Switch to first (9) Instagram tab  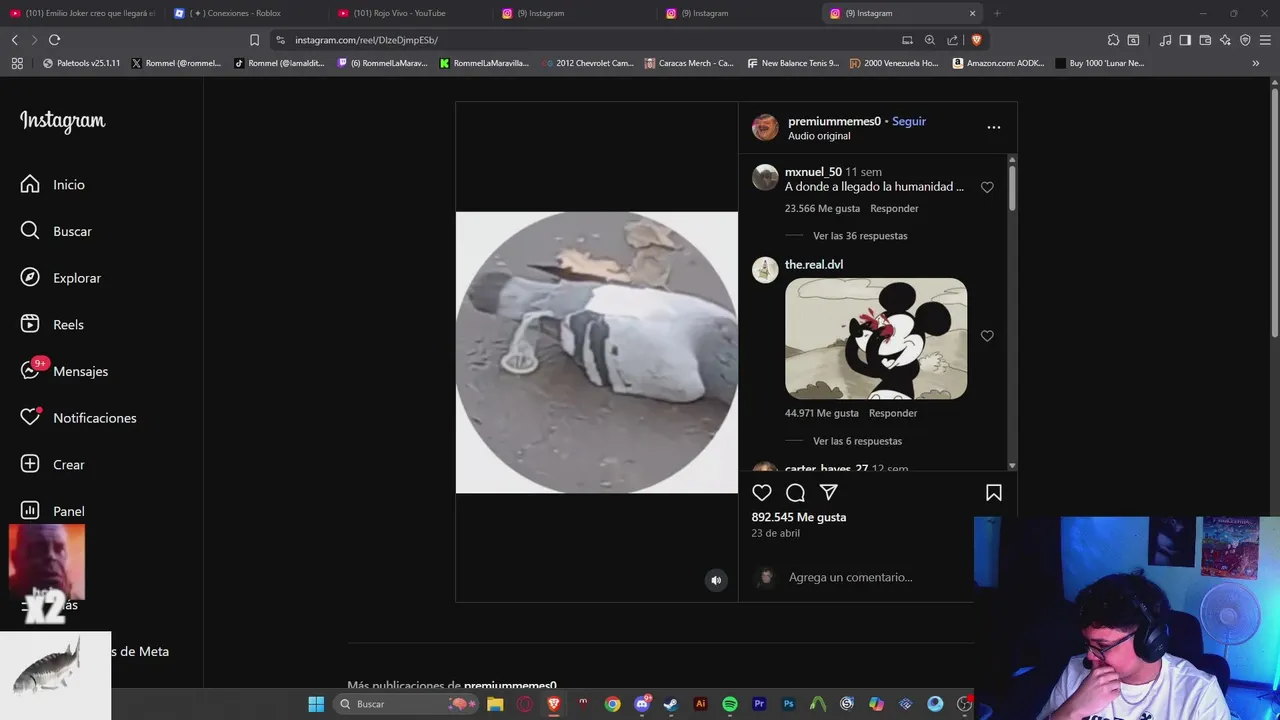click(572, 13)
